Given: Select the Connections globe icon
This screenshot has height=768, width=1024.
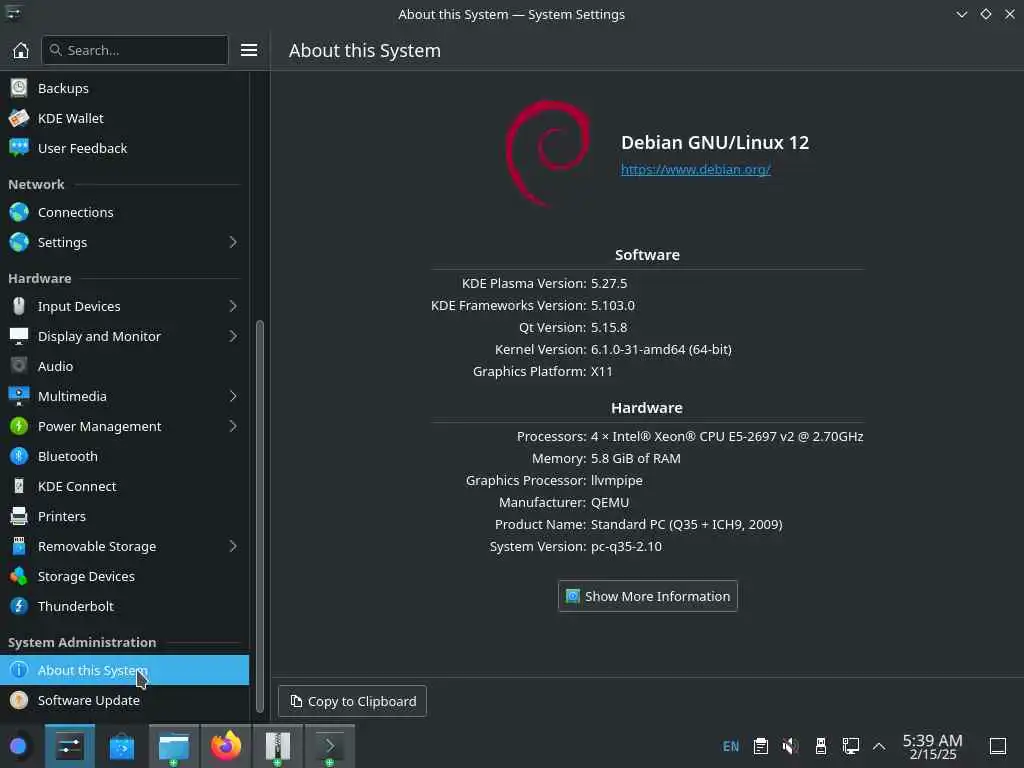Looking at the screenshot, I should click(19, 212).
